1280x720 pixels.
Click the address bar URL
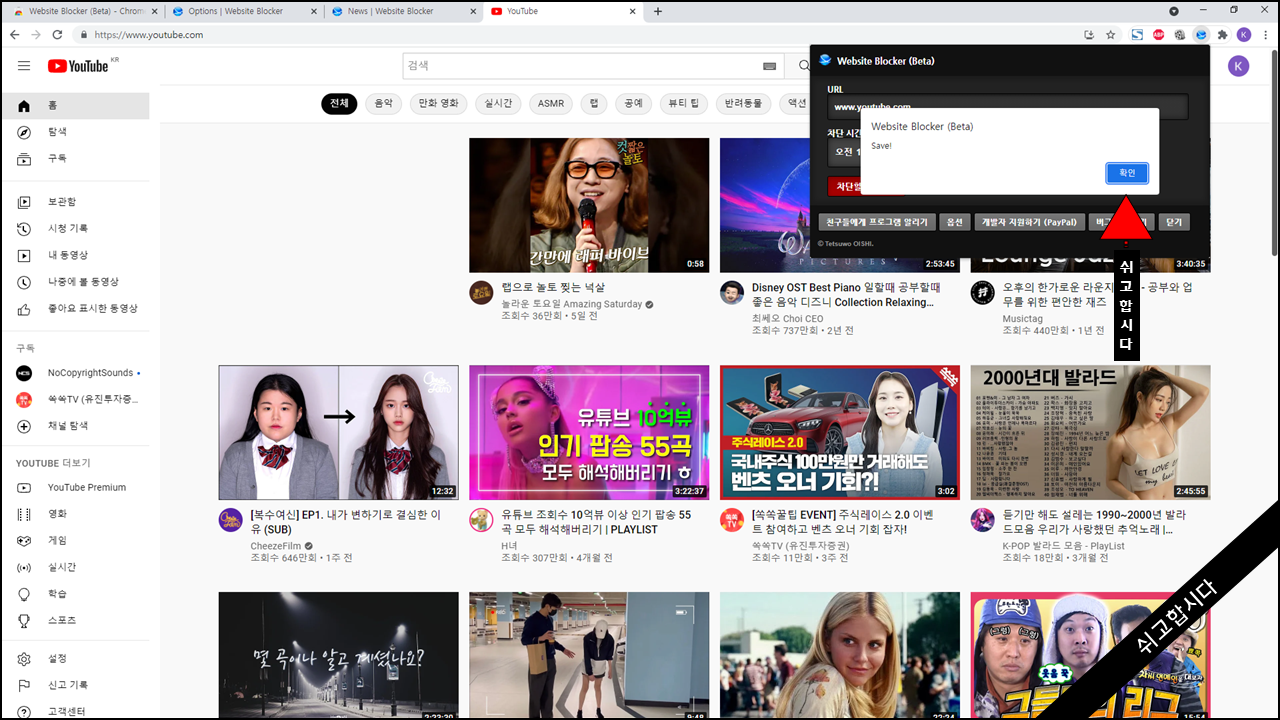pos(148,35)
